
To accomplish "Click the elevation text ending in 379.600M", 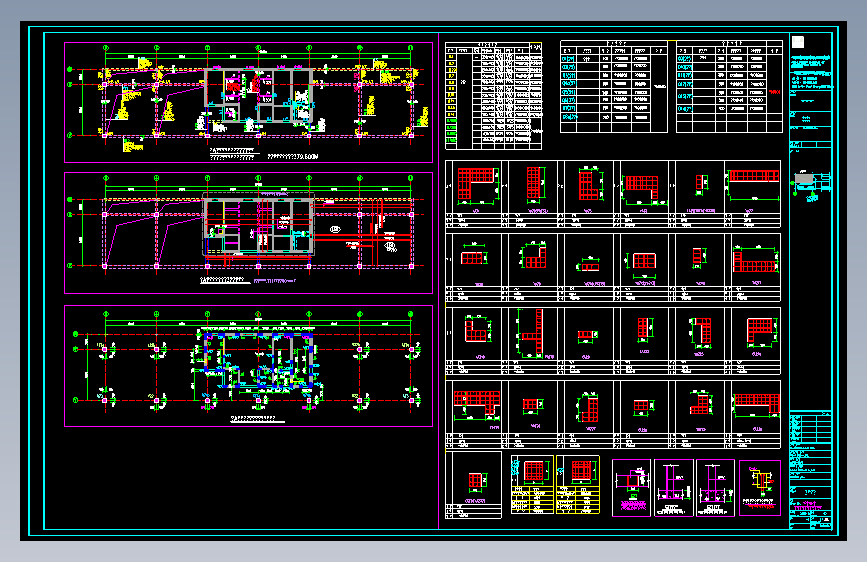I will pos(293,157).
